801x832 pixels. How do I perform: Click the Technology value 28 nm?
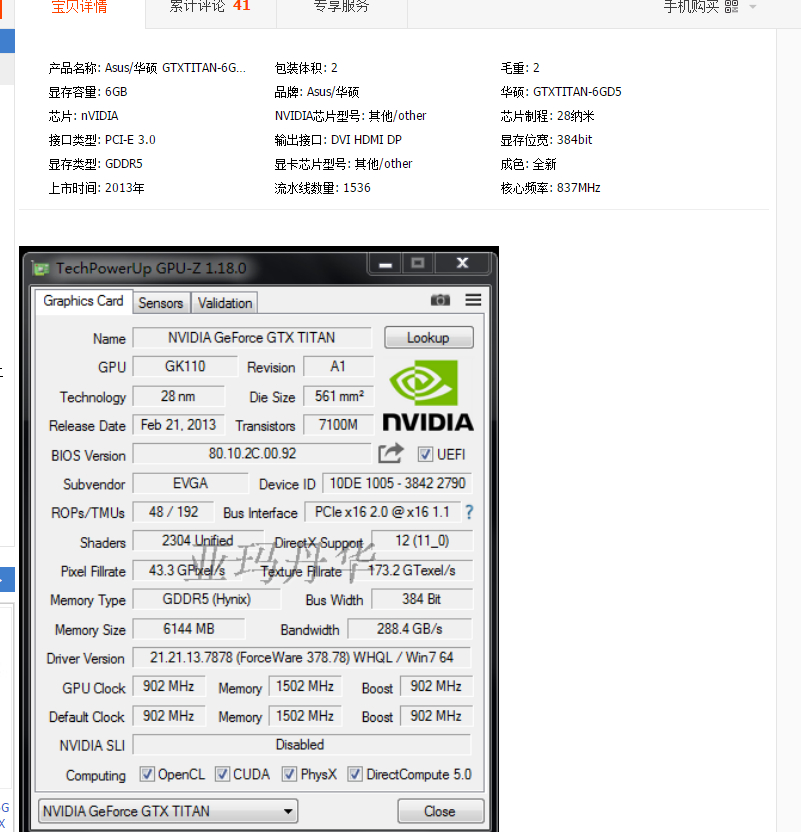coord(178,396)
